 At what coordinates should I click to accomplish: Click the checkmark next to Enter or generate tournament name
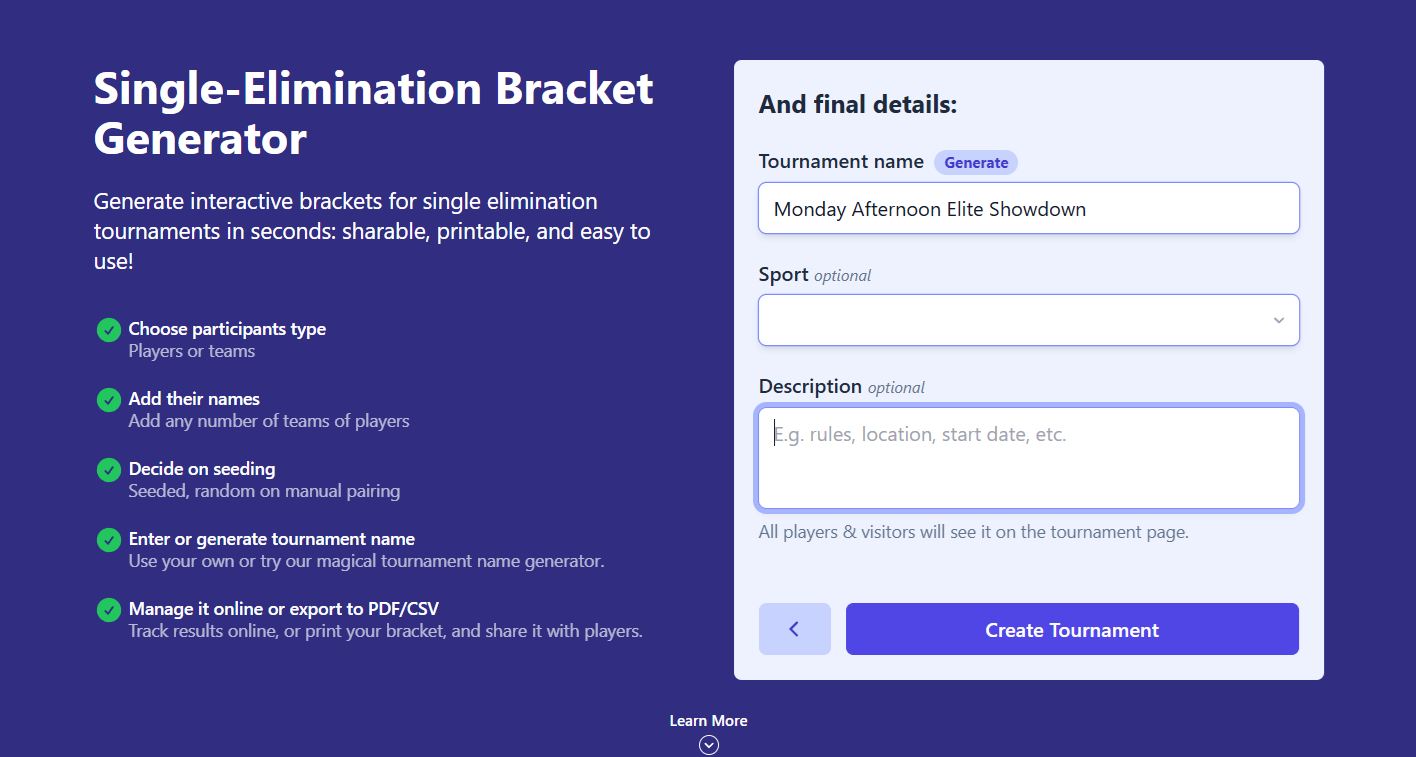[x=109, y=539]
